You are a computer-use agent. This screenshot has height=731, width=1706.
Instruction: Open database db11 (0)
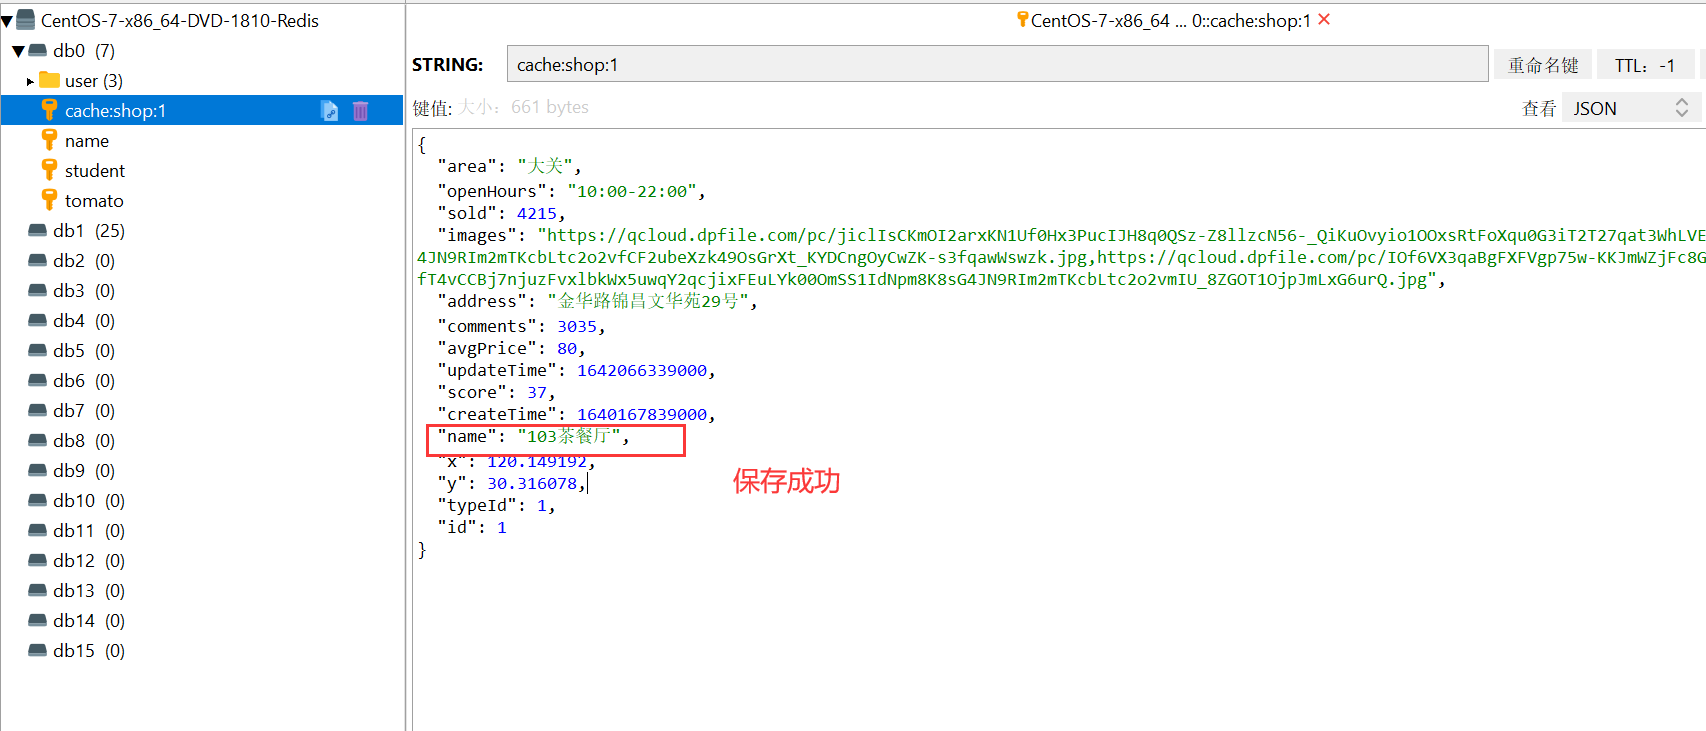tap(89, 531)
